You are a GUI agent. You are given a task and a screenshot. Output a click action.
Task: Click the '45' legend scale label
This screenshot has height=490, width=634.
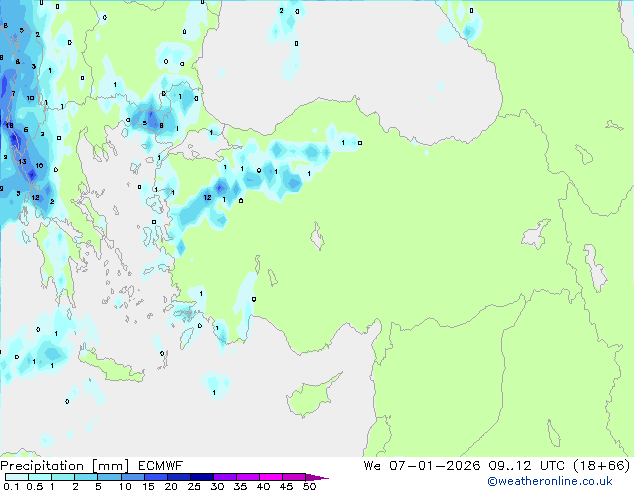click(x=286, y=486)
